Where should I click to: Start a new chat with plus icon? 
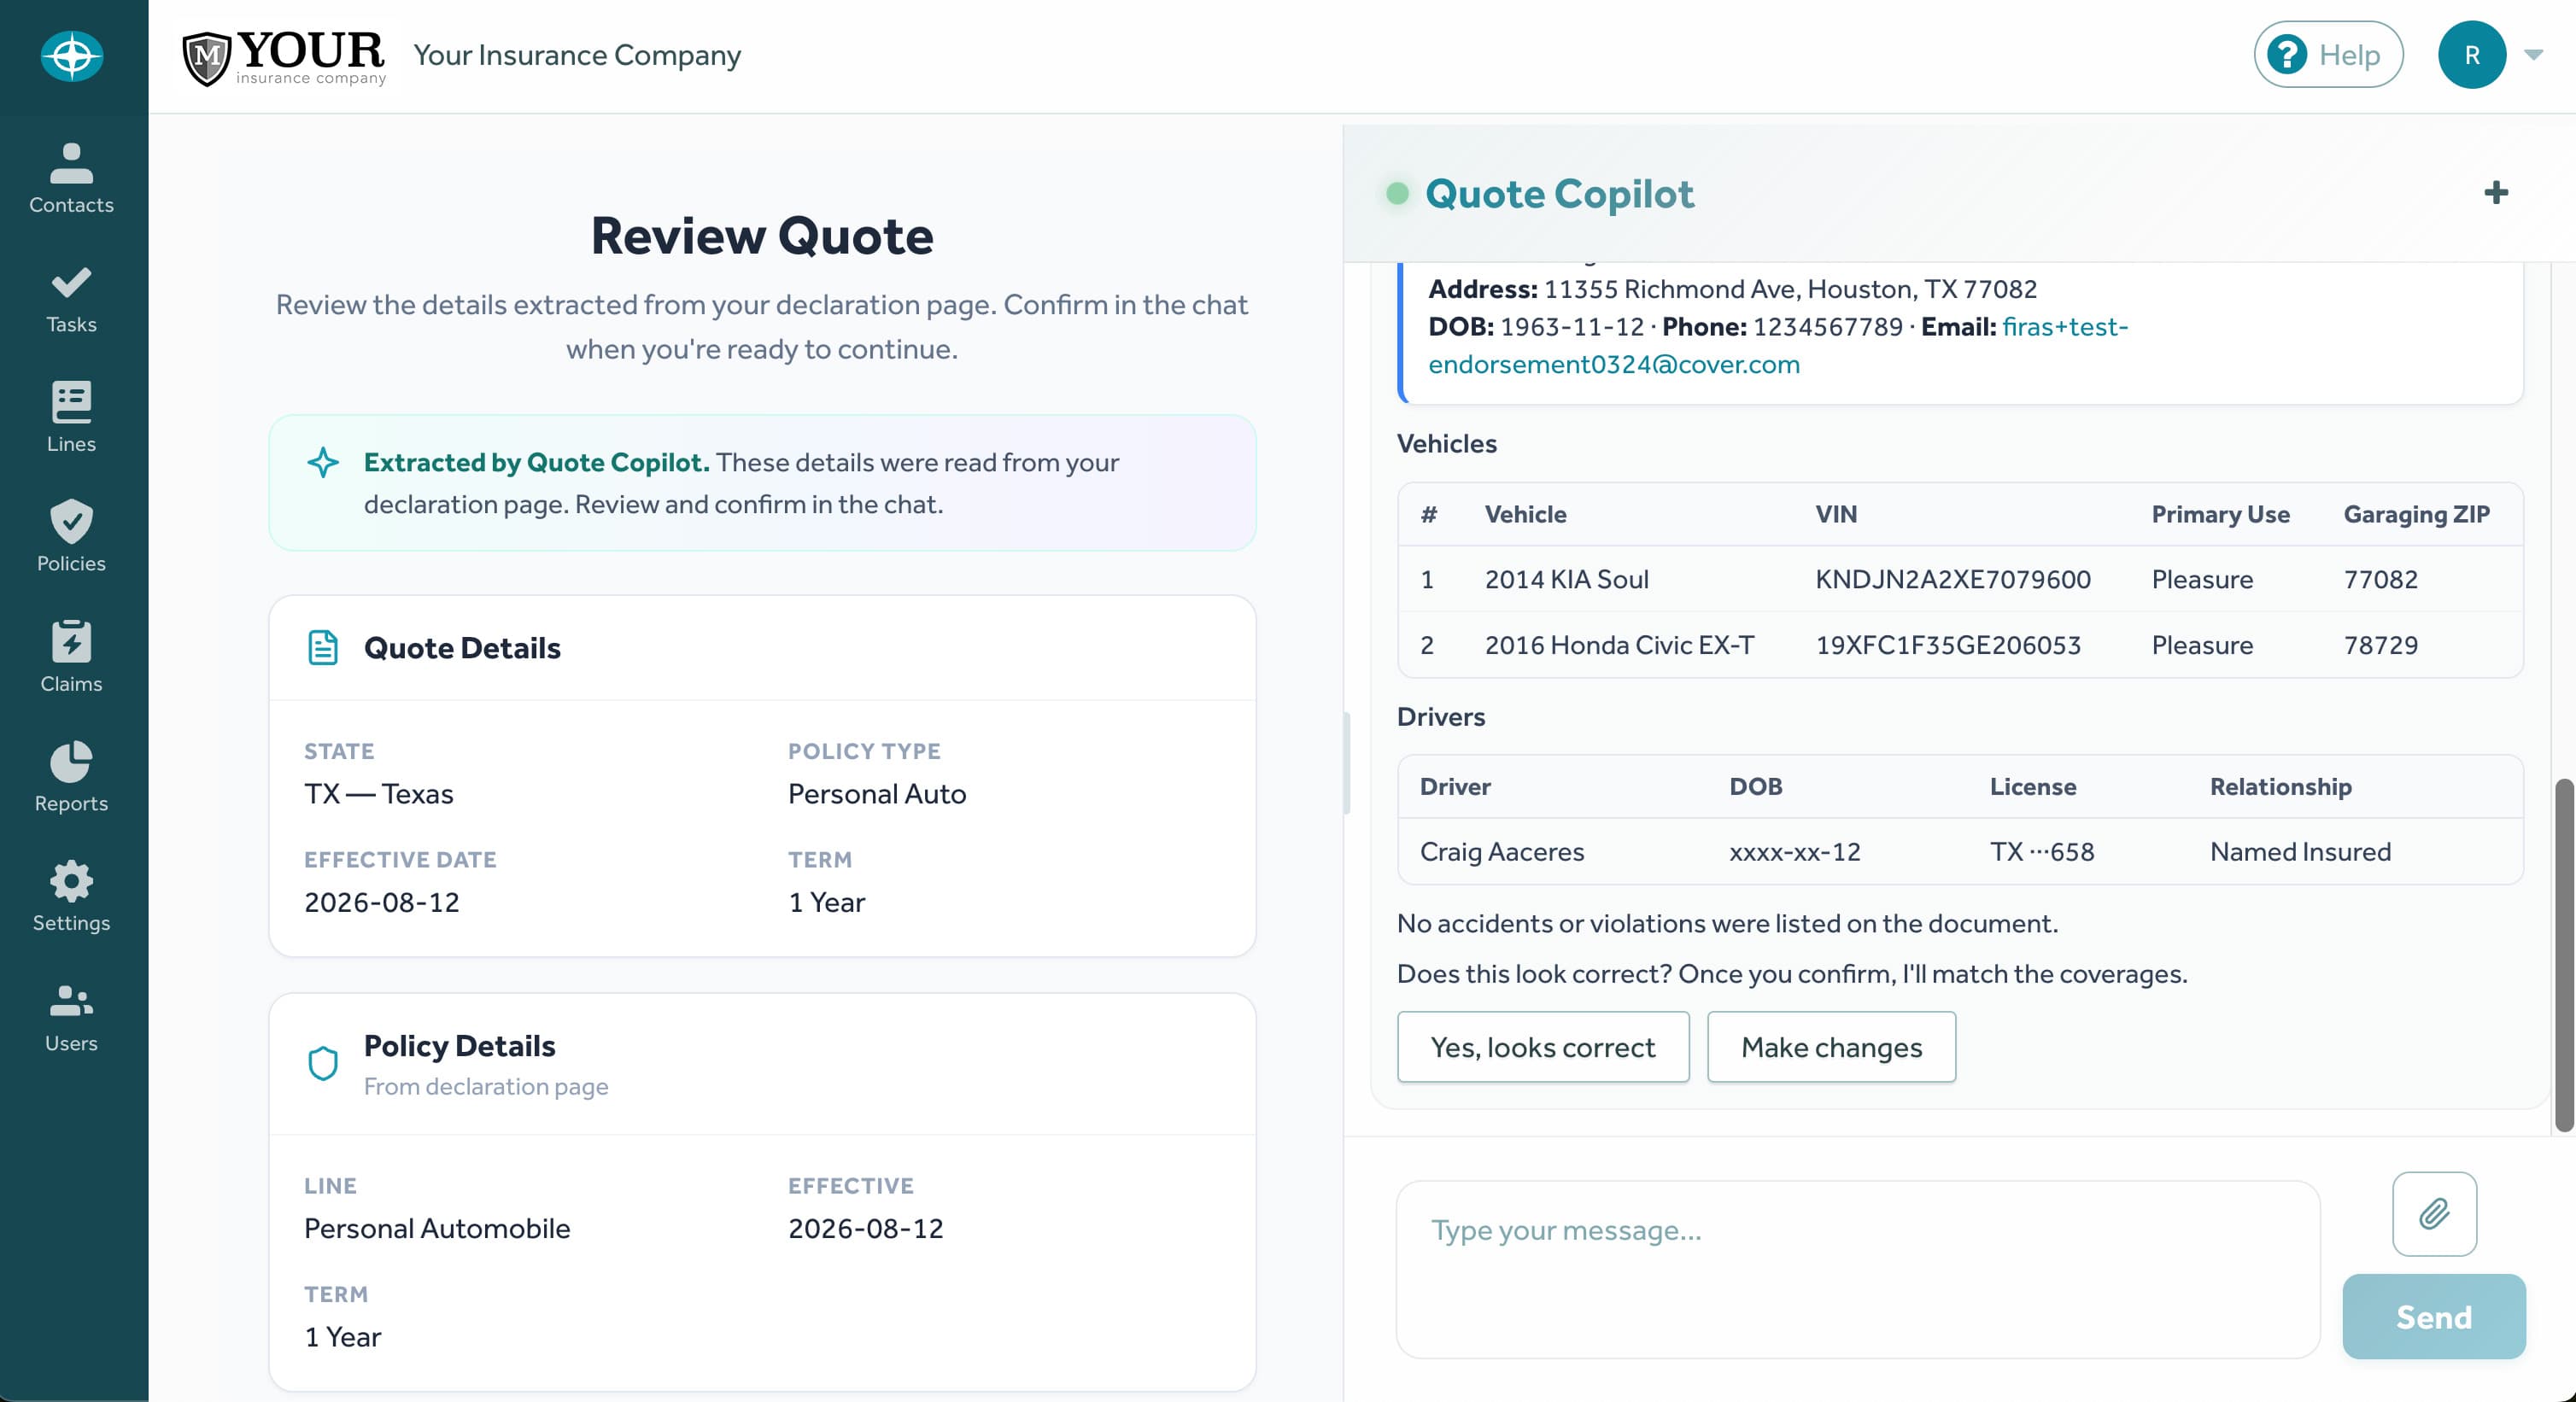(2496, 193)
